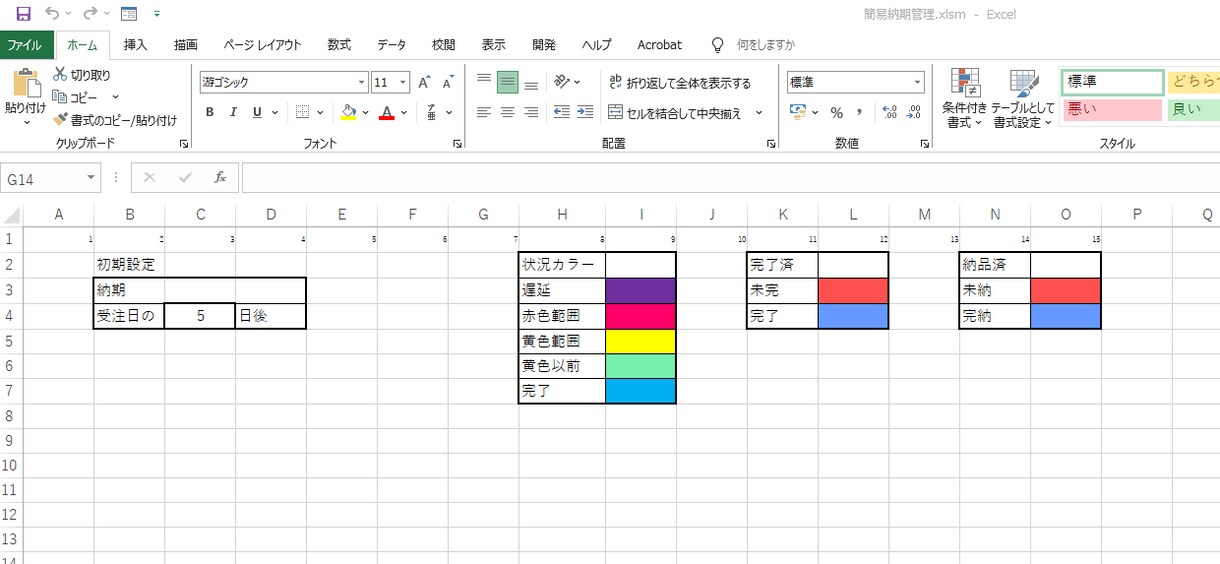Screen dimensions: 1220x564
Task: Toggle align text right
Action: click(x=531, y=112)
